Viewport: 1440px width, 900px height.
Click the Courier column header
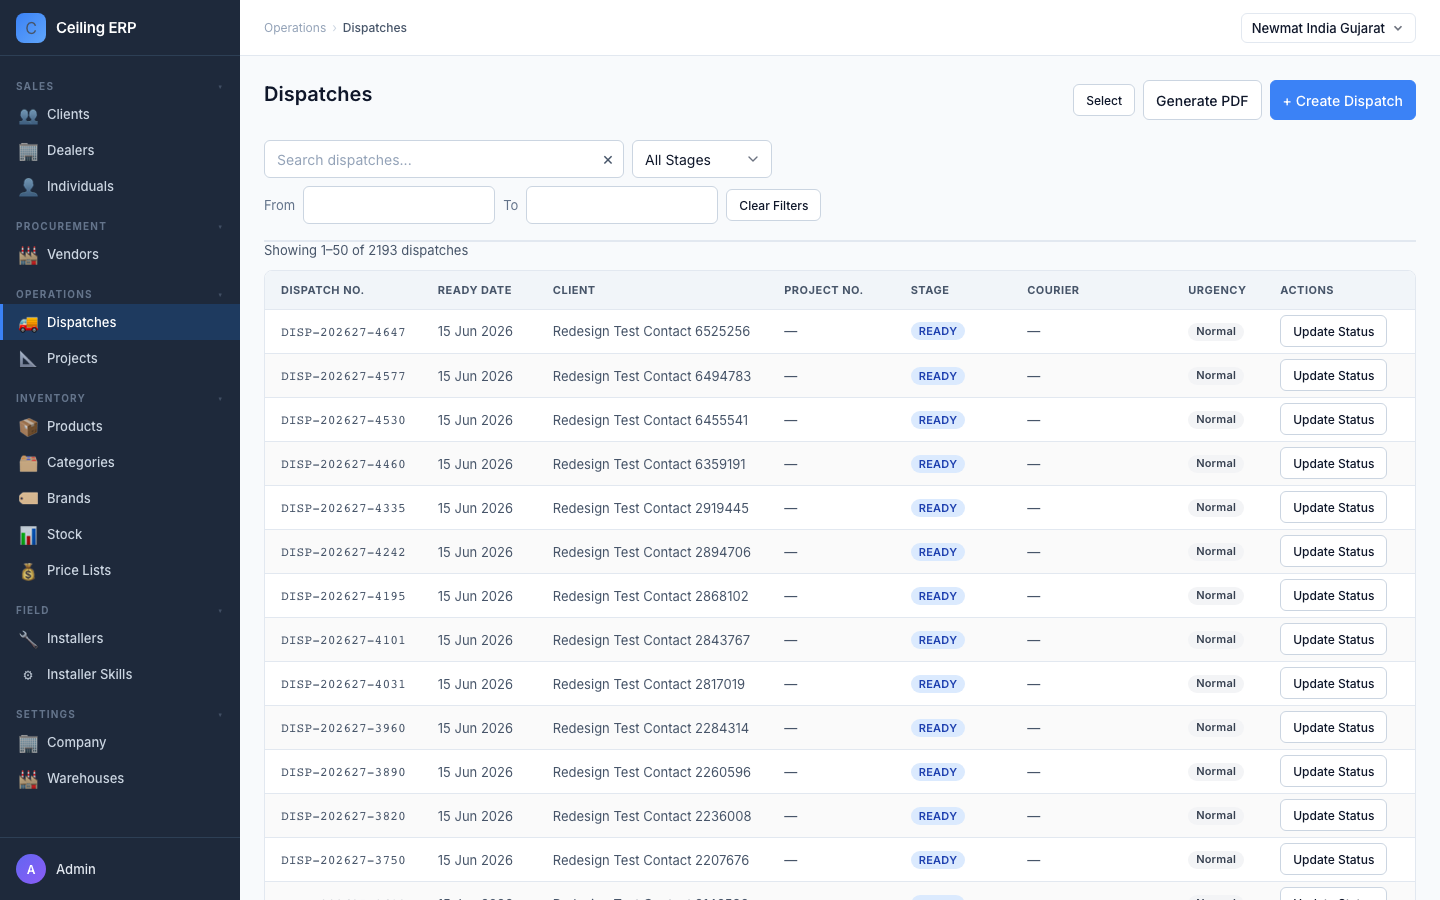point(1053,290)
